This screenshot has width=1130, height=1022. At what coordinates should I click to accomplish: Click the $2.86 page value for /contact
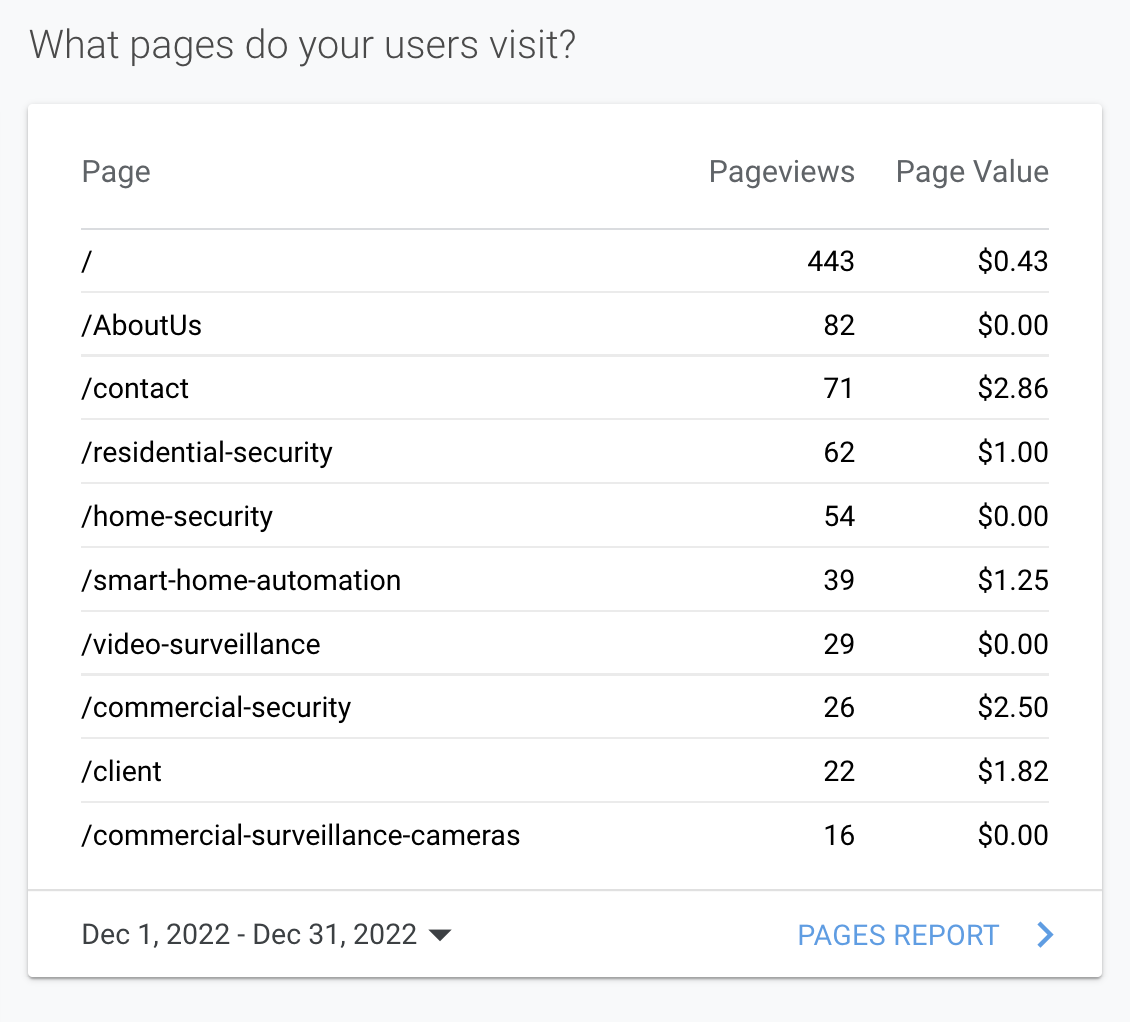point(1013,389)
